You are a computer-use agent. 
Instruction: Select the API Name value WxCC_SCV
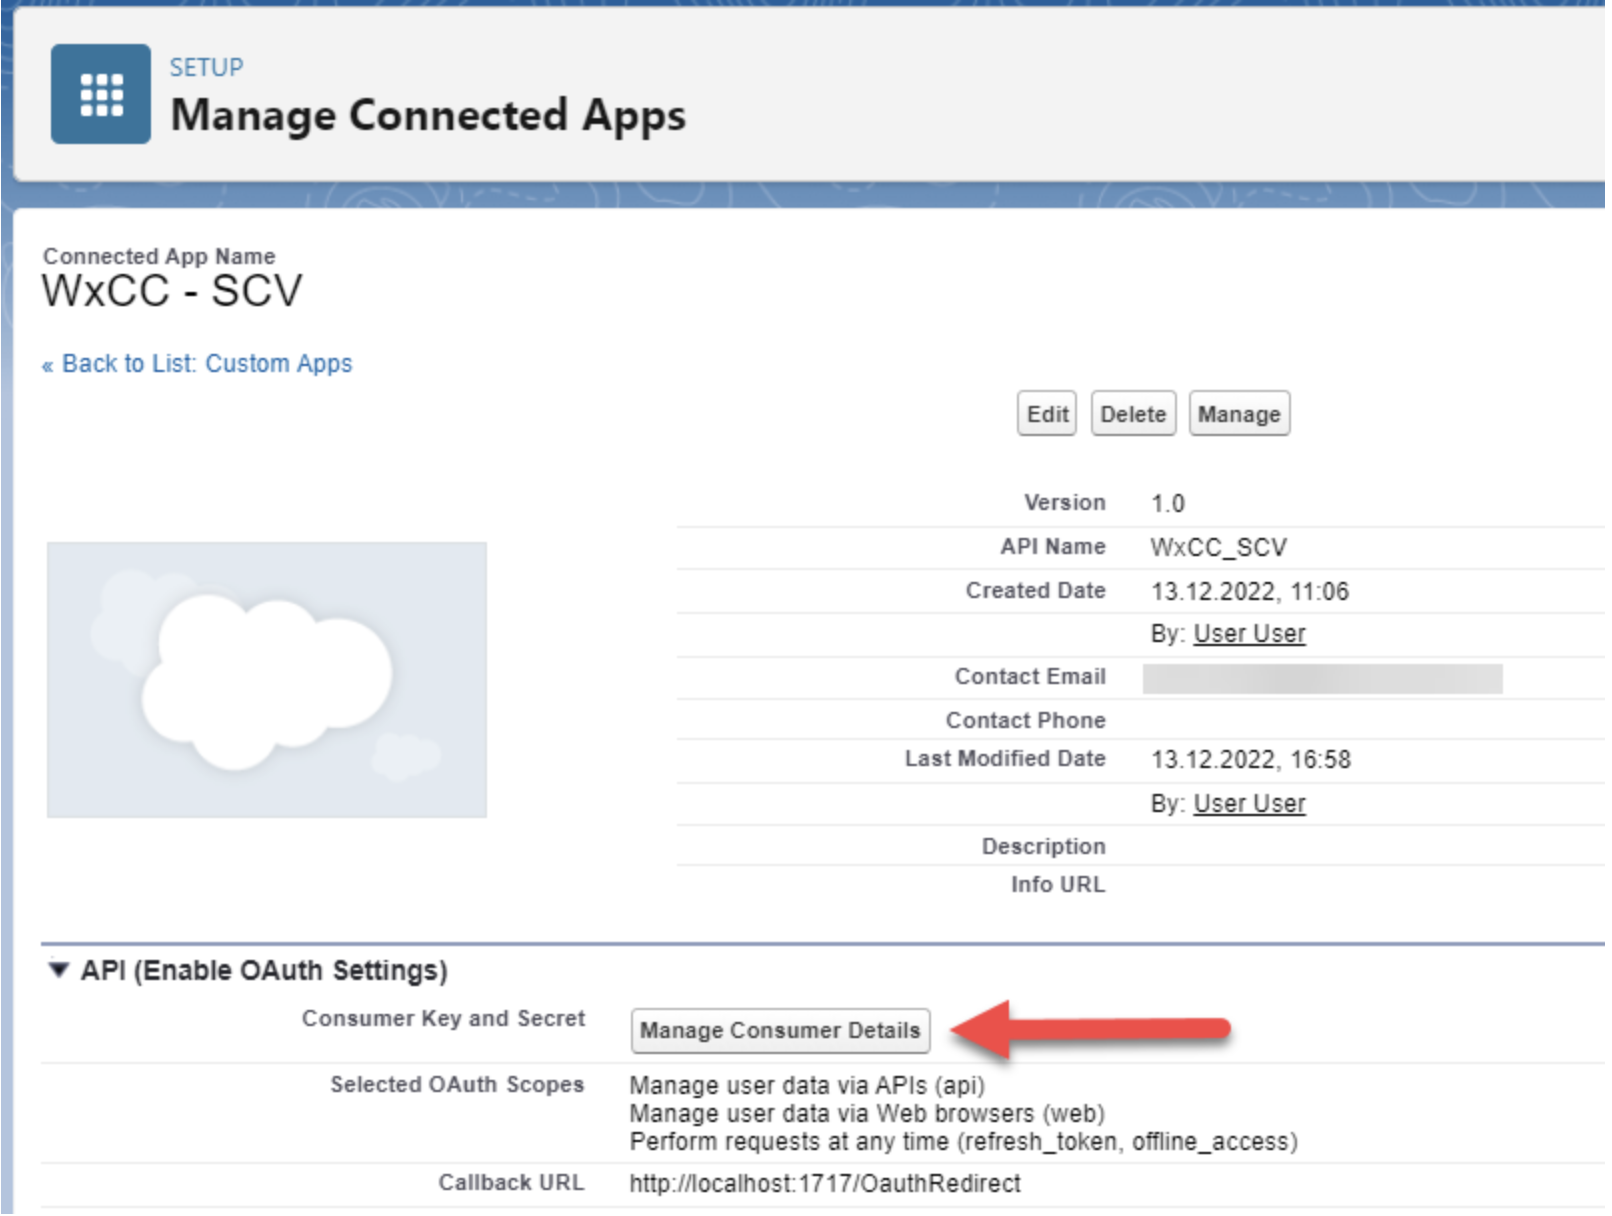1218,548
